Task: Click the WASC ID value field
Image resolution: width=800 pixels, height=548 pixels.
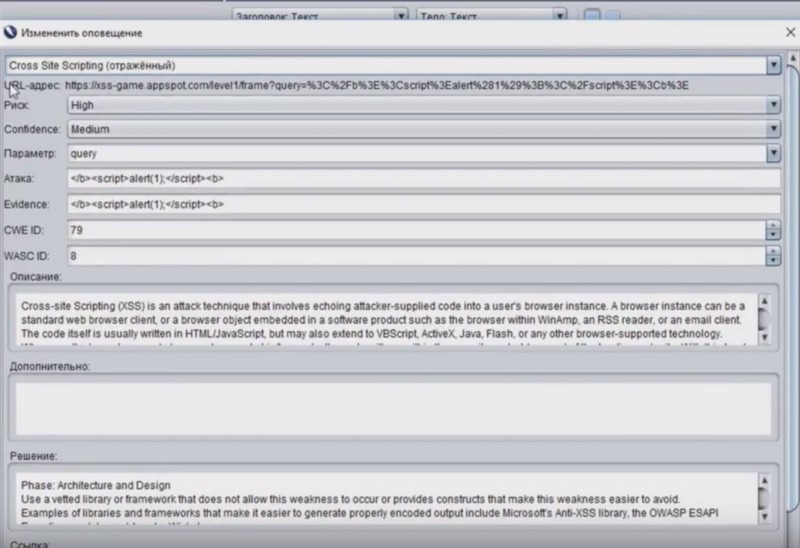Action: (416, 256)
